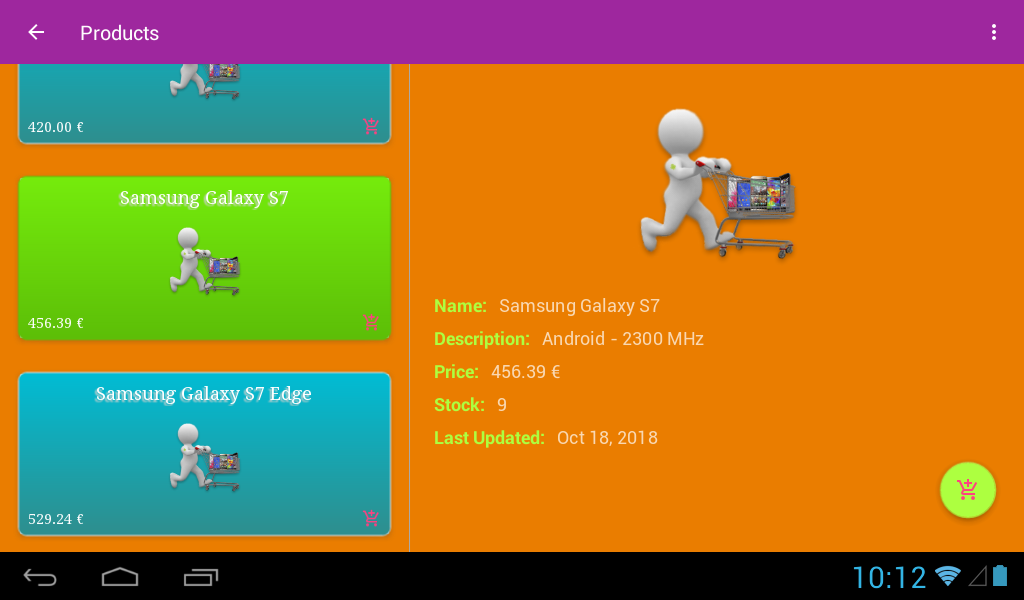1024x600 pixels.
Task: Click the Price: label in details
Action: tap(456, 371)
